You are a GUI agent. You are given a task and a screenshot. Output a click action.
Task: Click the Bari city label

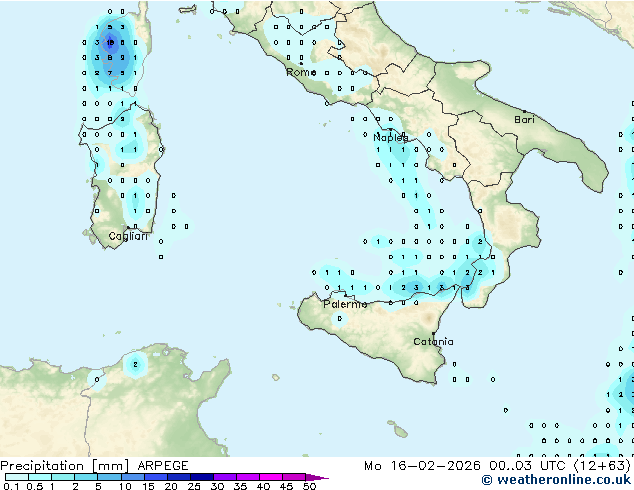point(524,119)
